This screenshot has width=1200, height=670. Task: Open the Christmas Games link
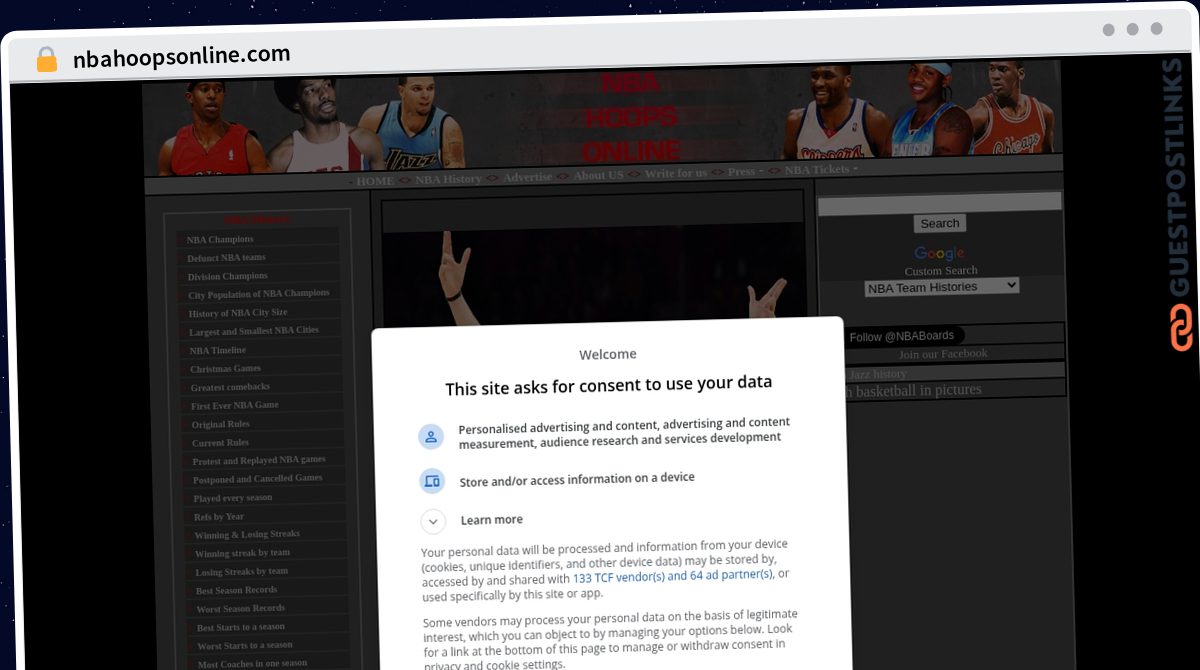pyautogui.click(x=226, y=368)
